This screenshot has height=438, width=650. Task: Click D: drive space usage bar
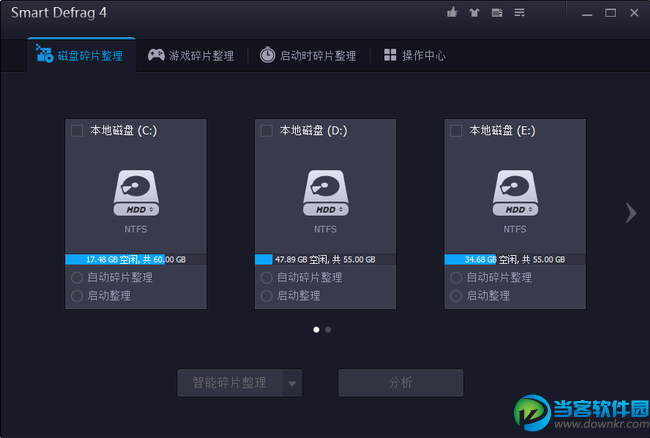tap(325, 259)
